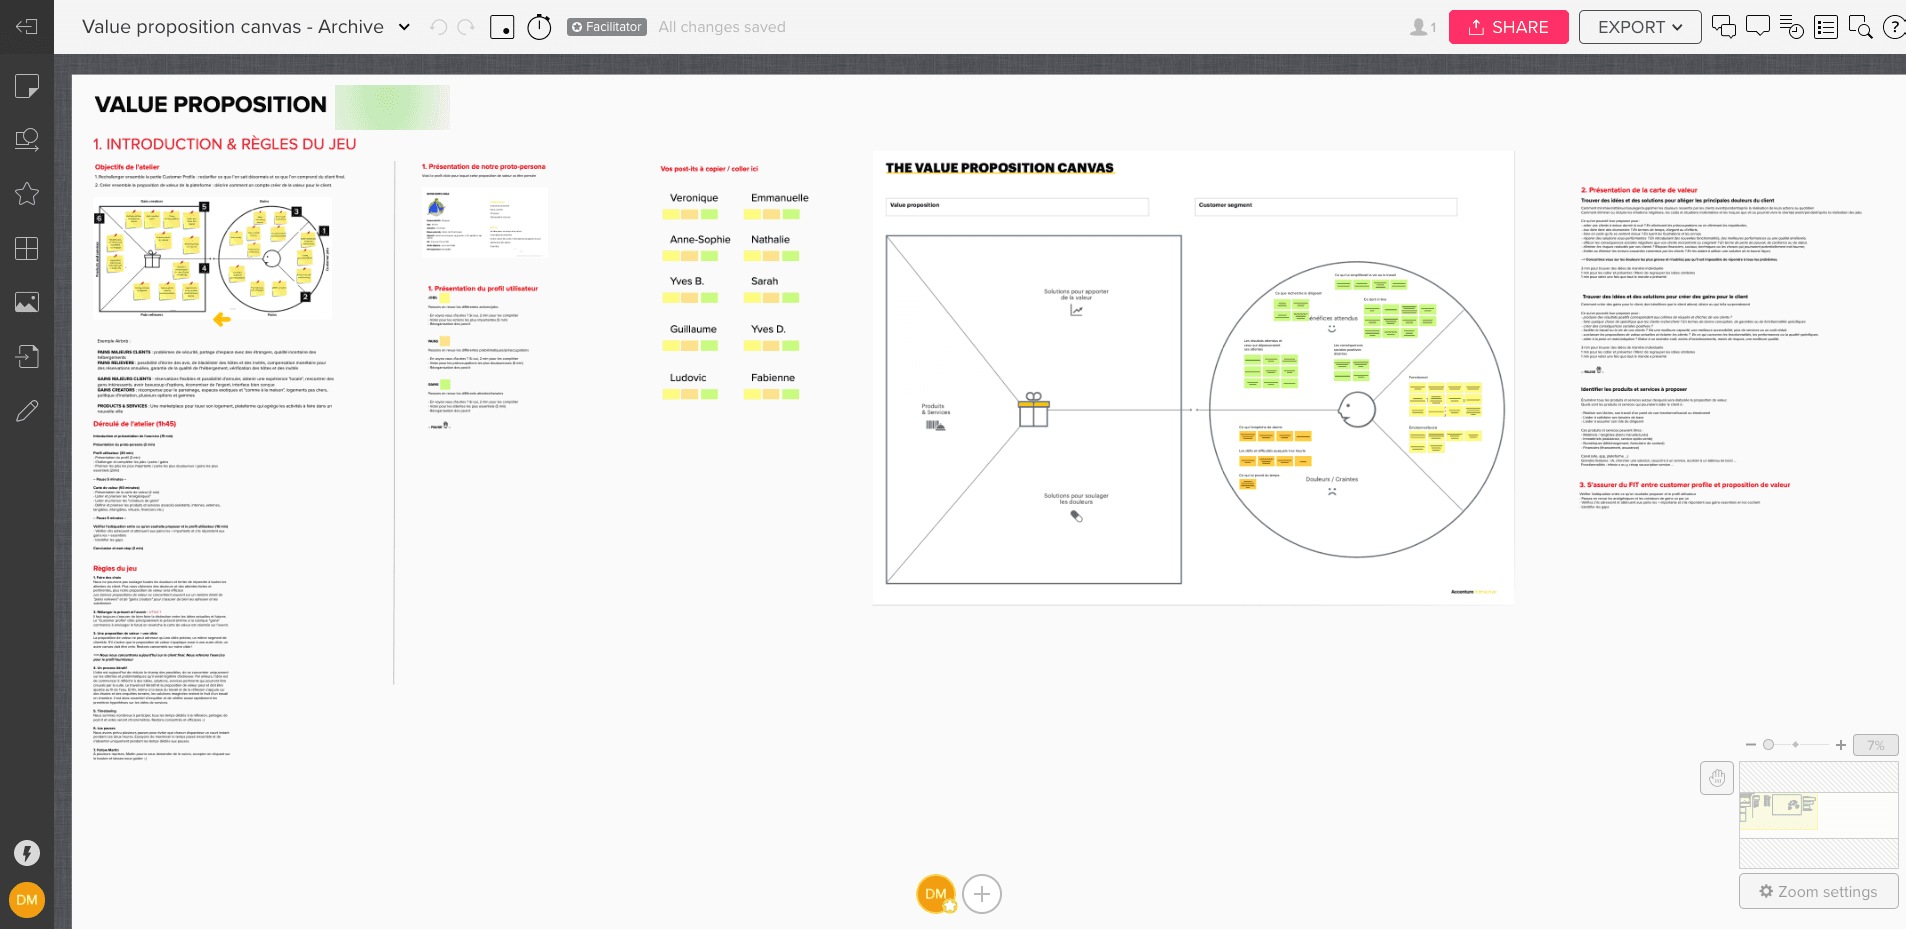Click the import content icon
Image resolution: width=1906 pixels, height=929 pixels.
(27, 356)
